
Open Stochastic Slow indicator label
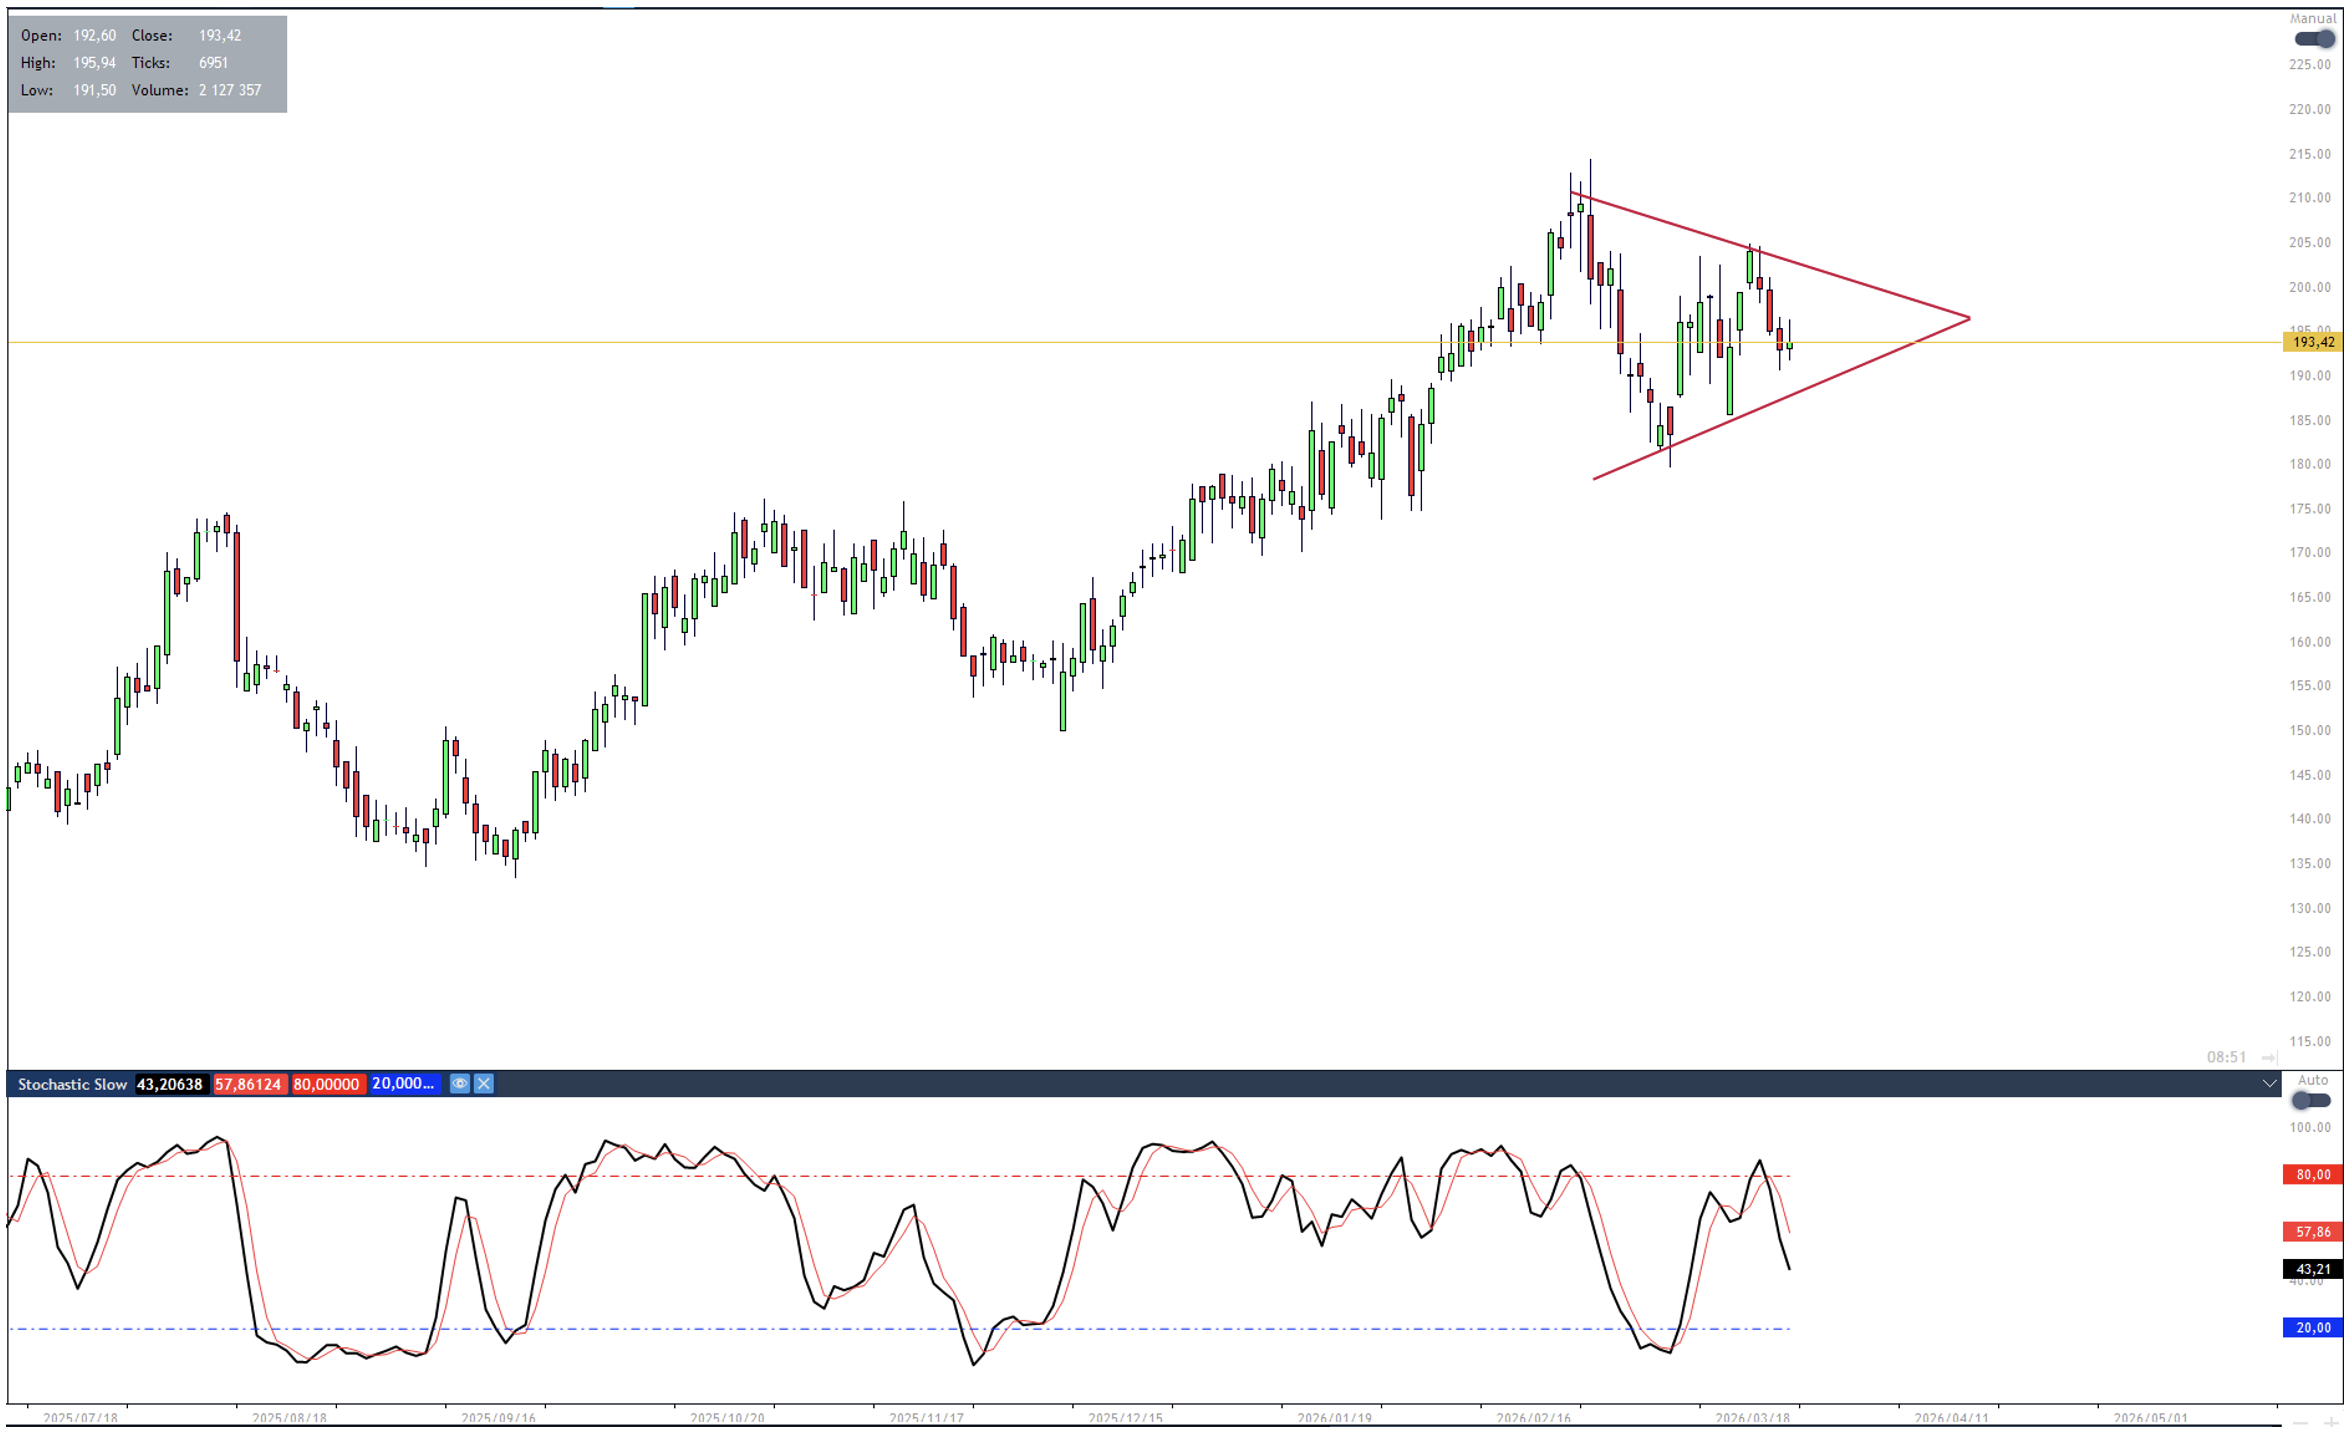72,1084
